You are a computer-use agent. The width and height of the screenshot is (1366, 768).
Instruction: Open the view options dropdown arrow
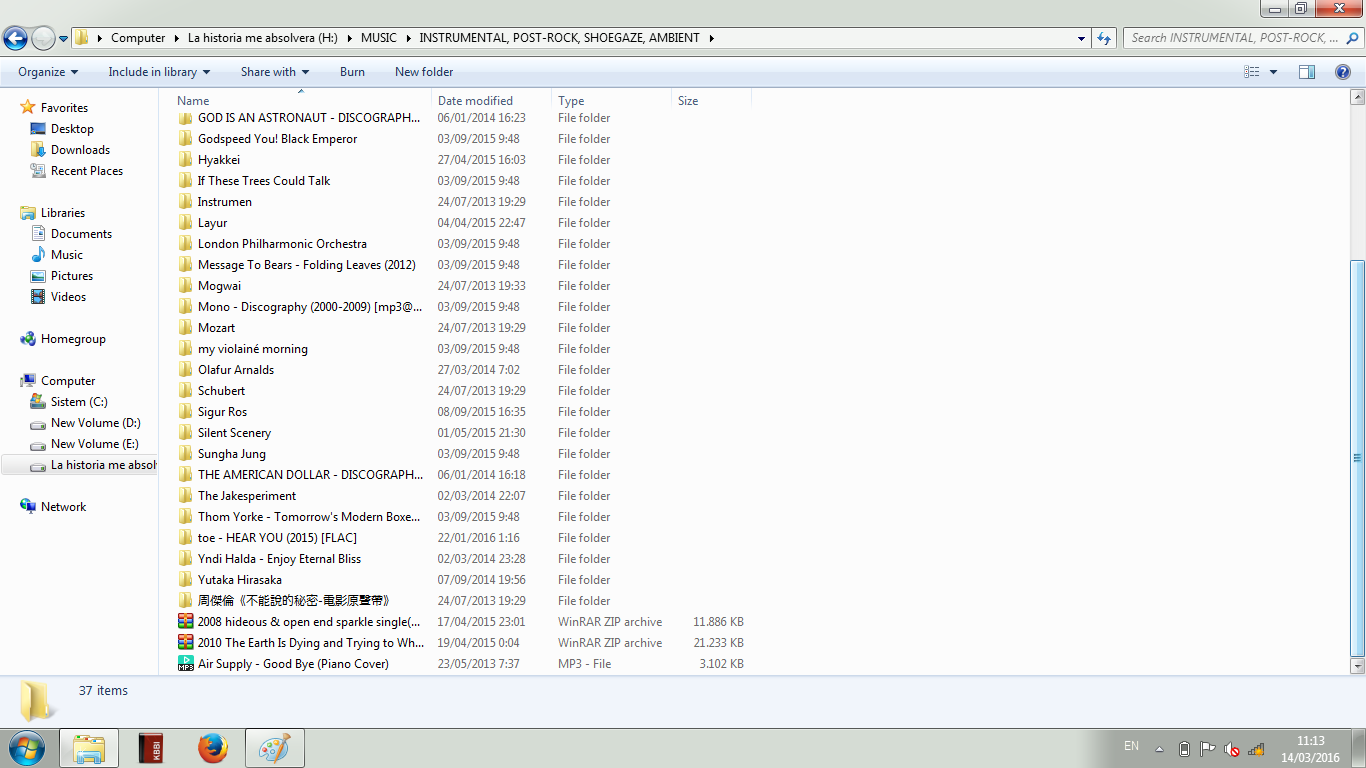pyautogui.click(x=1273, y=72)
